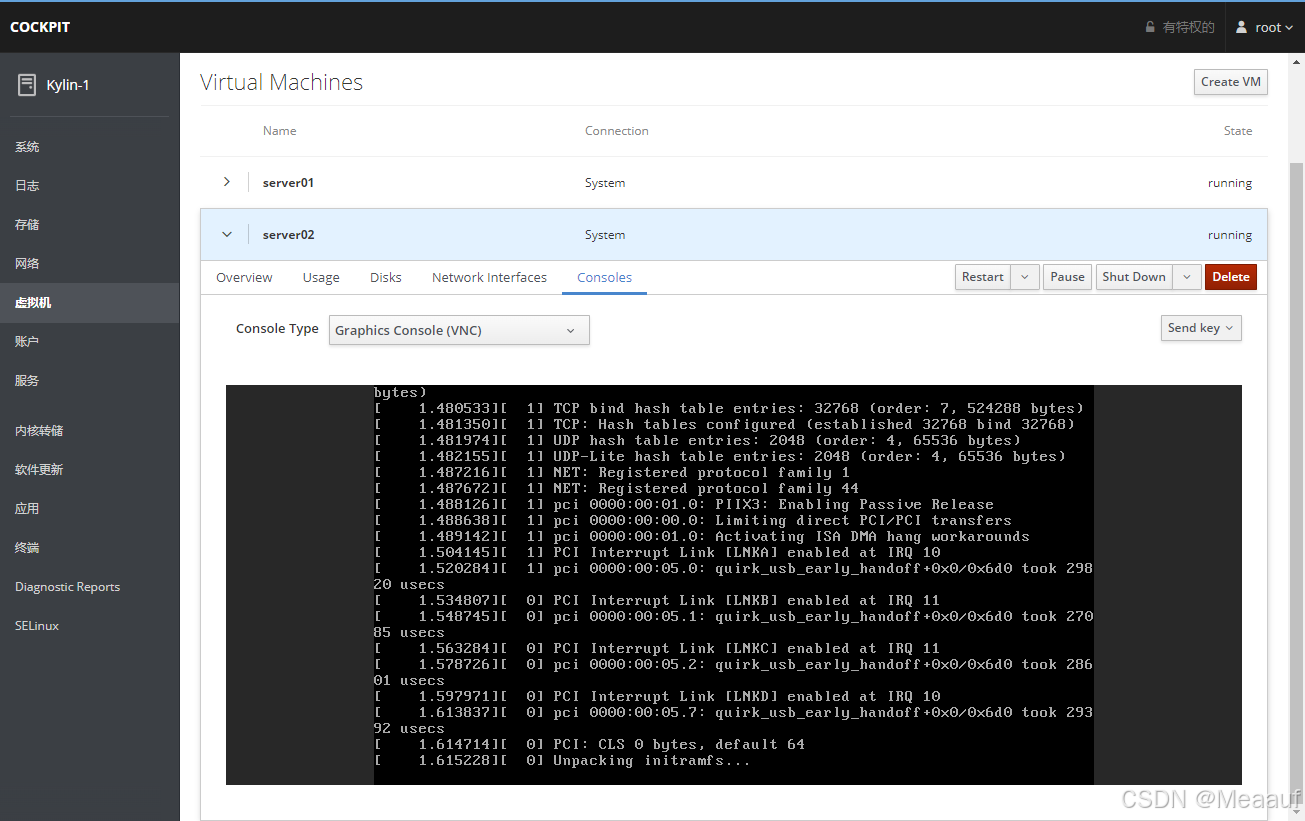This screenshot has height=821, width=1305.
Task: Click server01's running state
Action: click(1230, 183)
